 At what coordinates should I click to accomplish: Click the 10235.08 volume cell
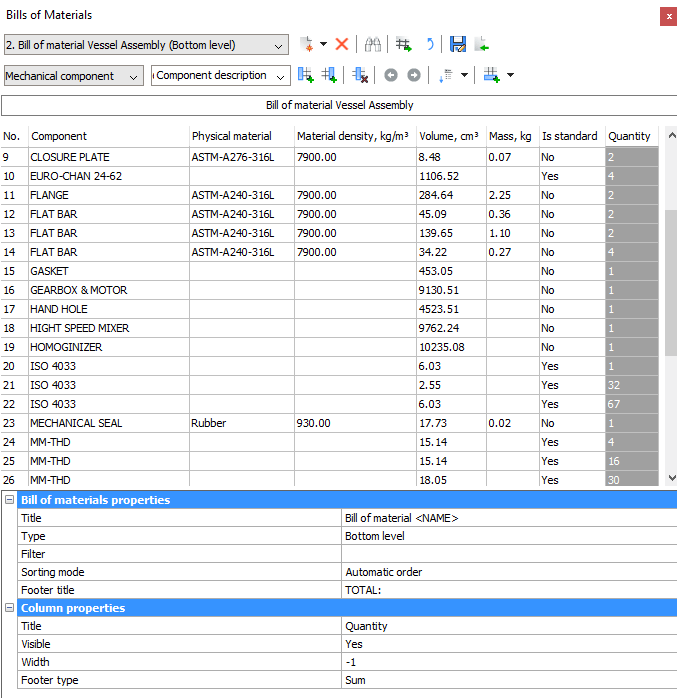pos(451,347)
